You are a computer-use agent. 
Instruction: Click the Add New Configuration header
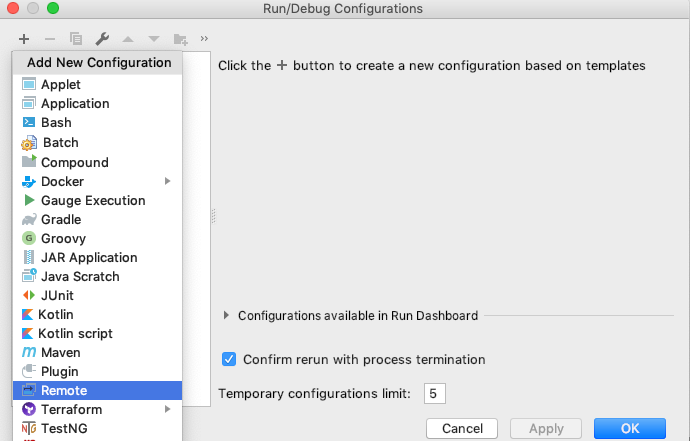[99, 62]
